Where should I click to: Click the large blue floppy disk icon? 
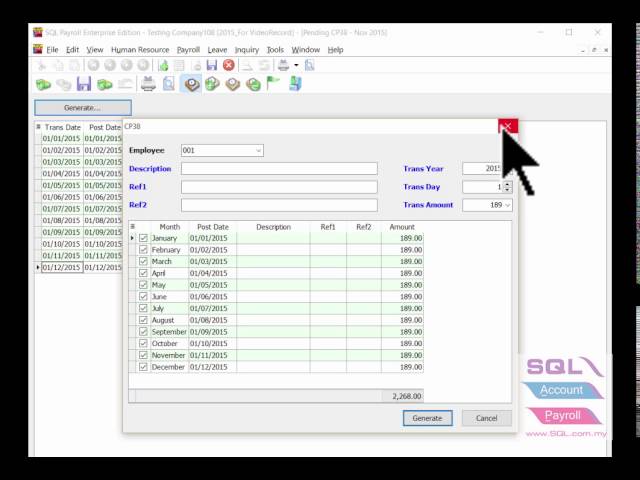tap(84, 84)
